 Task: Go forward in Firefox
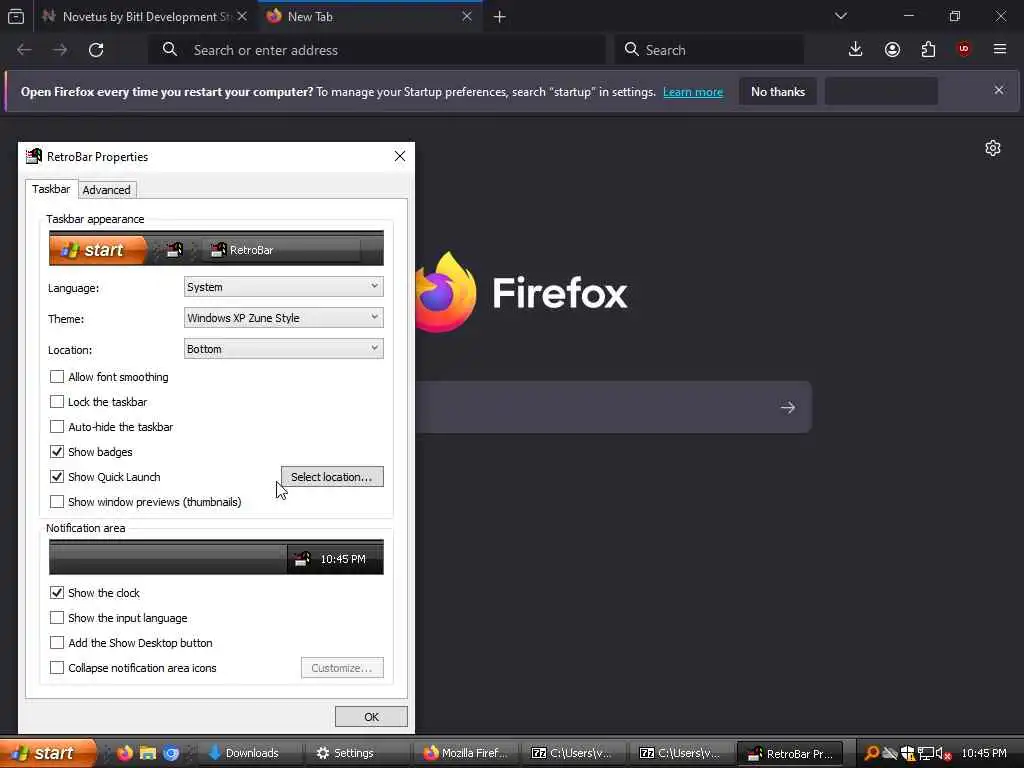click(60, 50)
